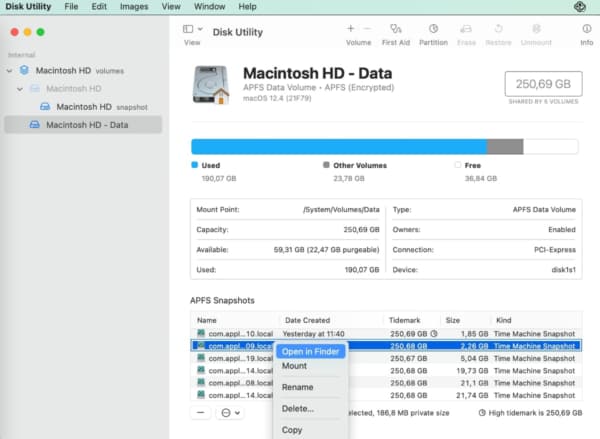This screenshot has width=600, height=439.
Task: Open the Edit menu
Action: point(99,7)
